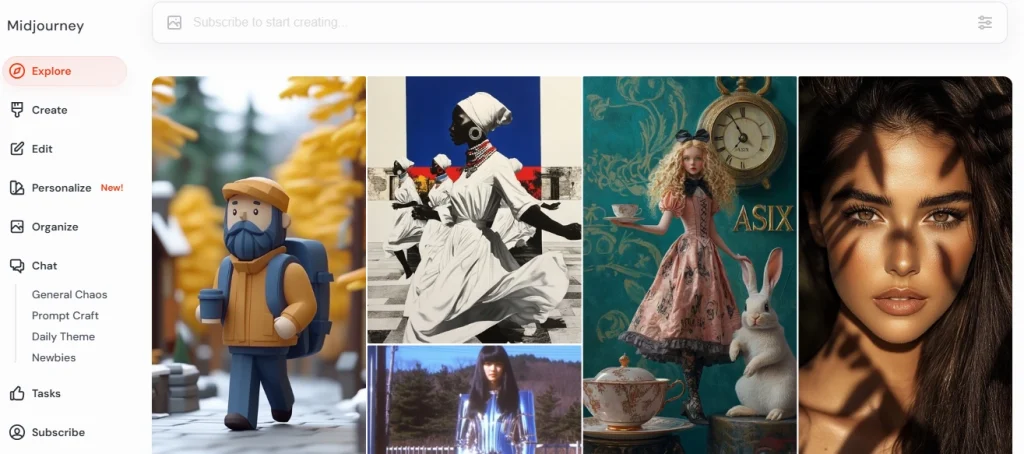Viewport: 1024px width, 454px height.
Task: Click the Midjourney logo text
Action: (x=45, y=26)
